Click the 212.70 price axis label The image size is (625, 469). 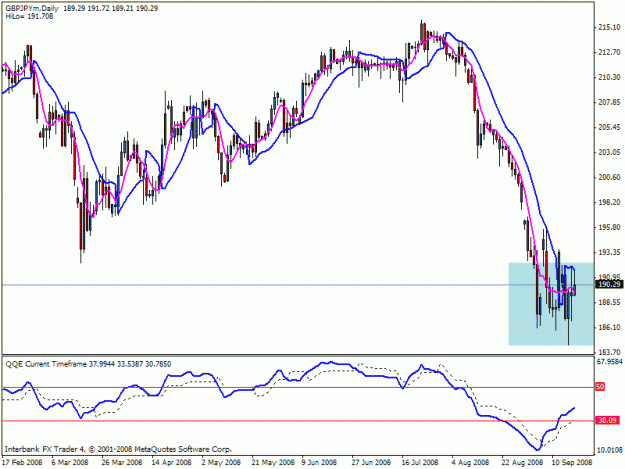[609, 52]
